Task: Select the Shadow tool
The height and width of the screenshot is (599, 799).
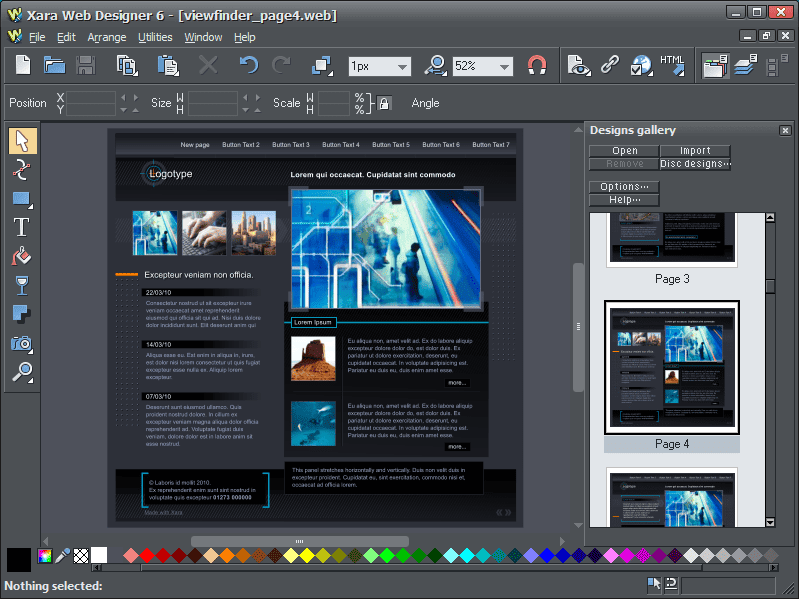Action: [21, 314]
